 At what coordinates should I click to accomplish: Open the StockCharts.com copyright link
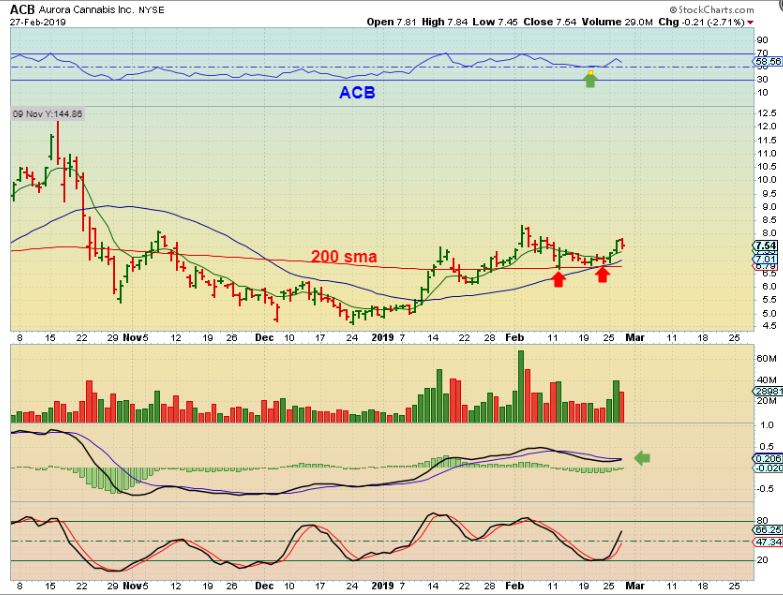(712, 9)
